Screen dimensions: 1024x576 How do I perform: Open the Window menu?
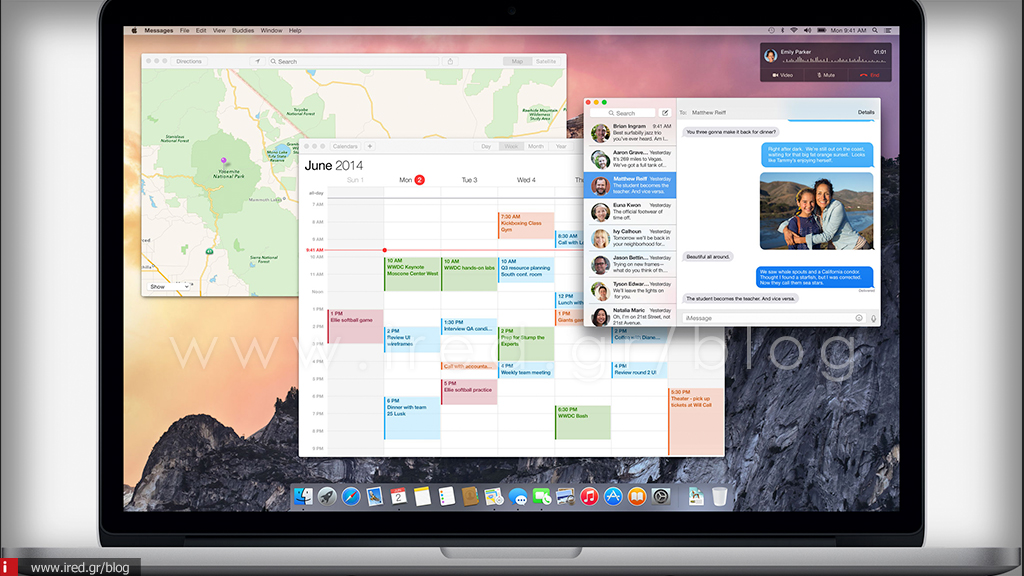(x=271, y=30)
